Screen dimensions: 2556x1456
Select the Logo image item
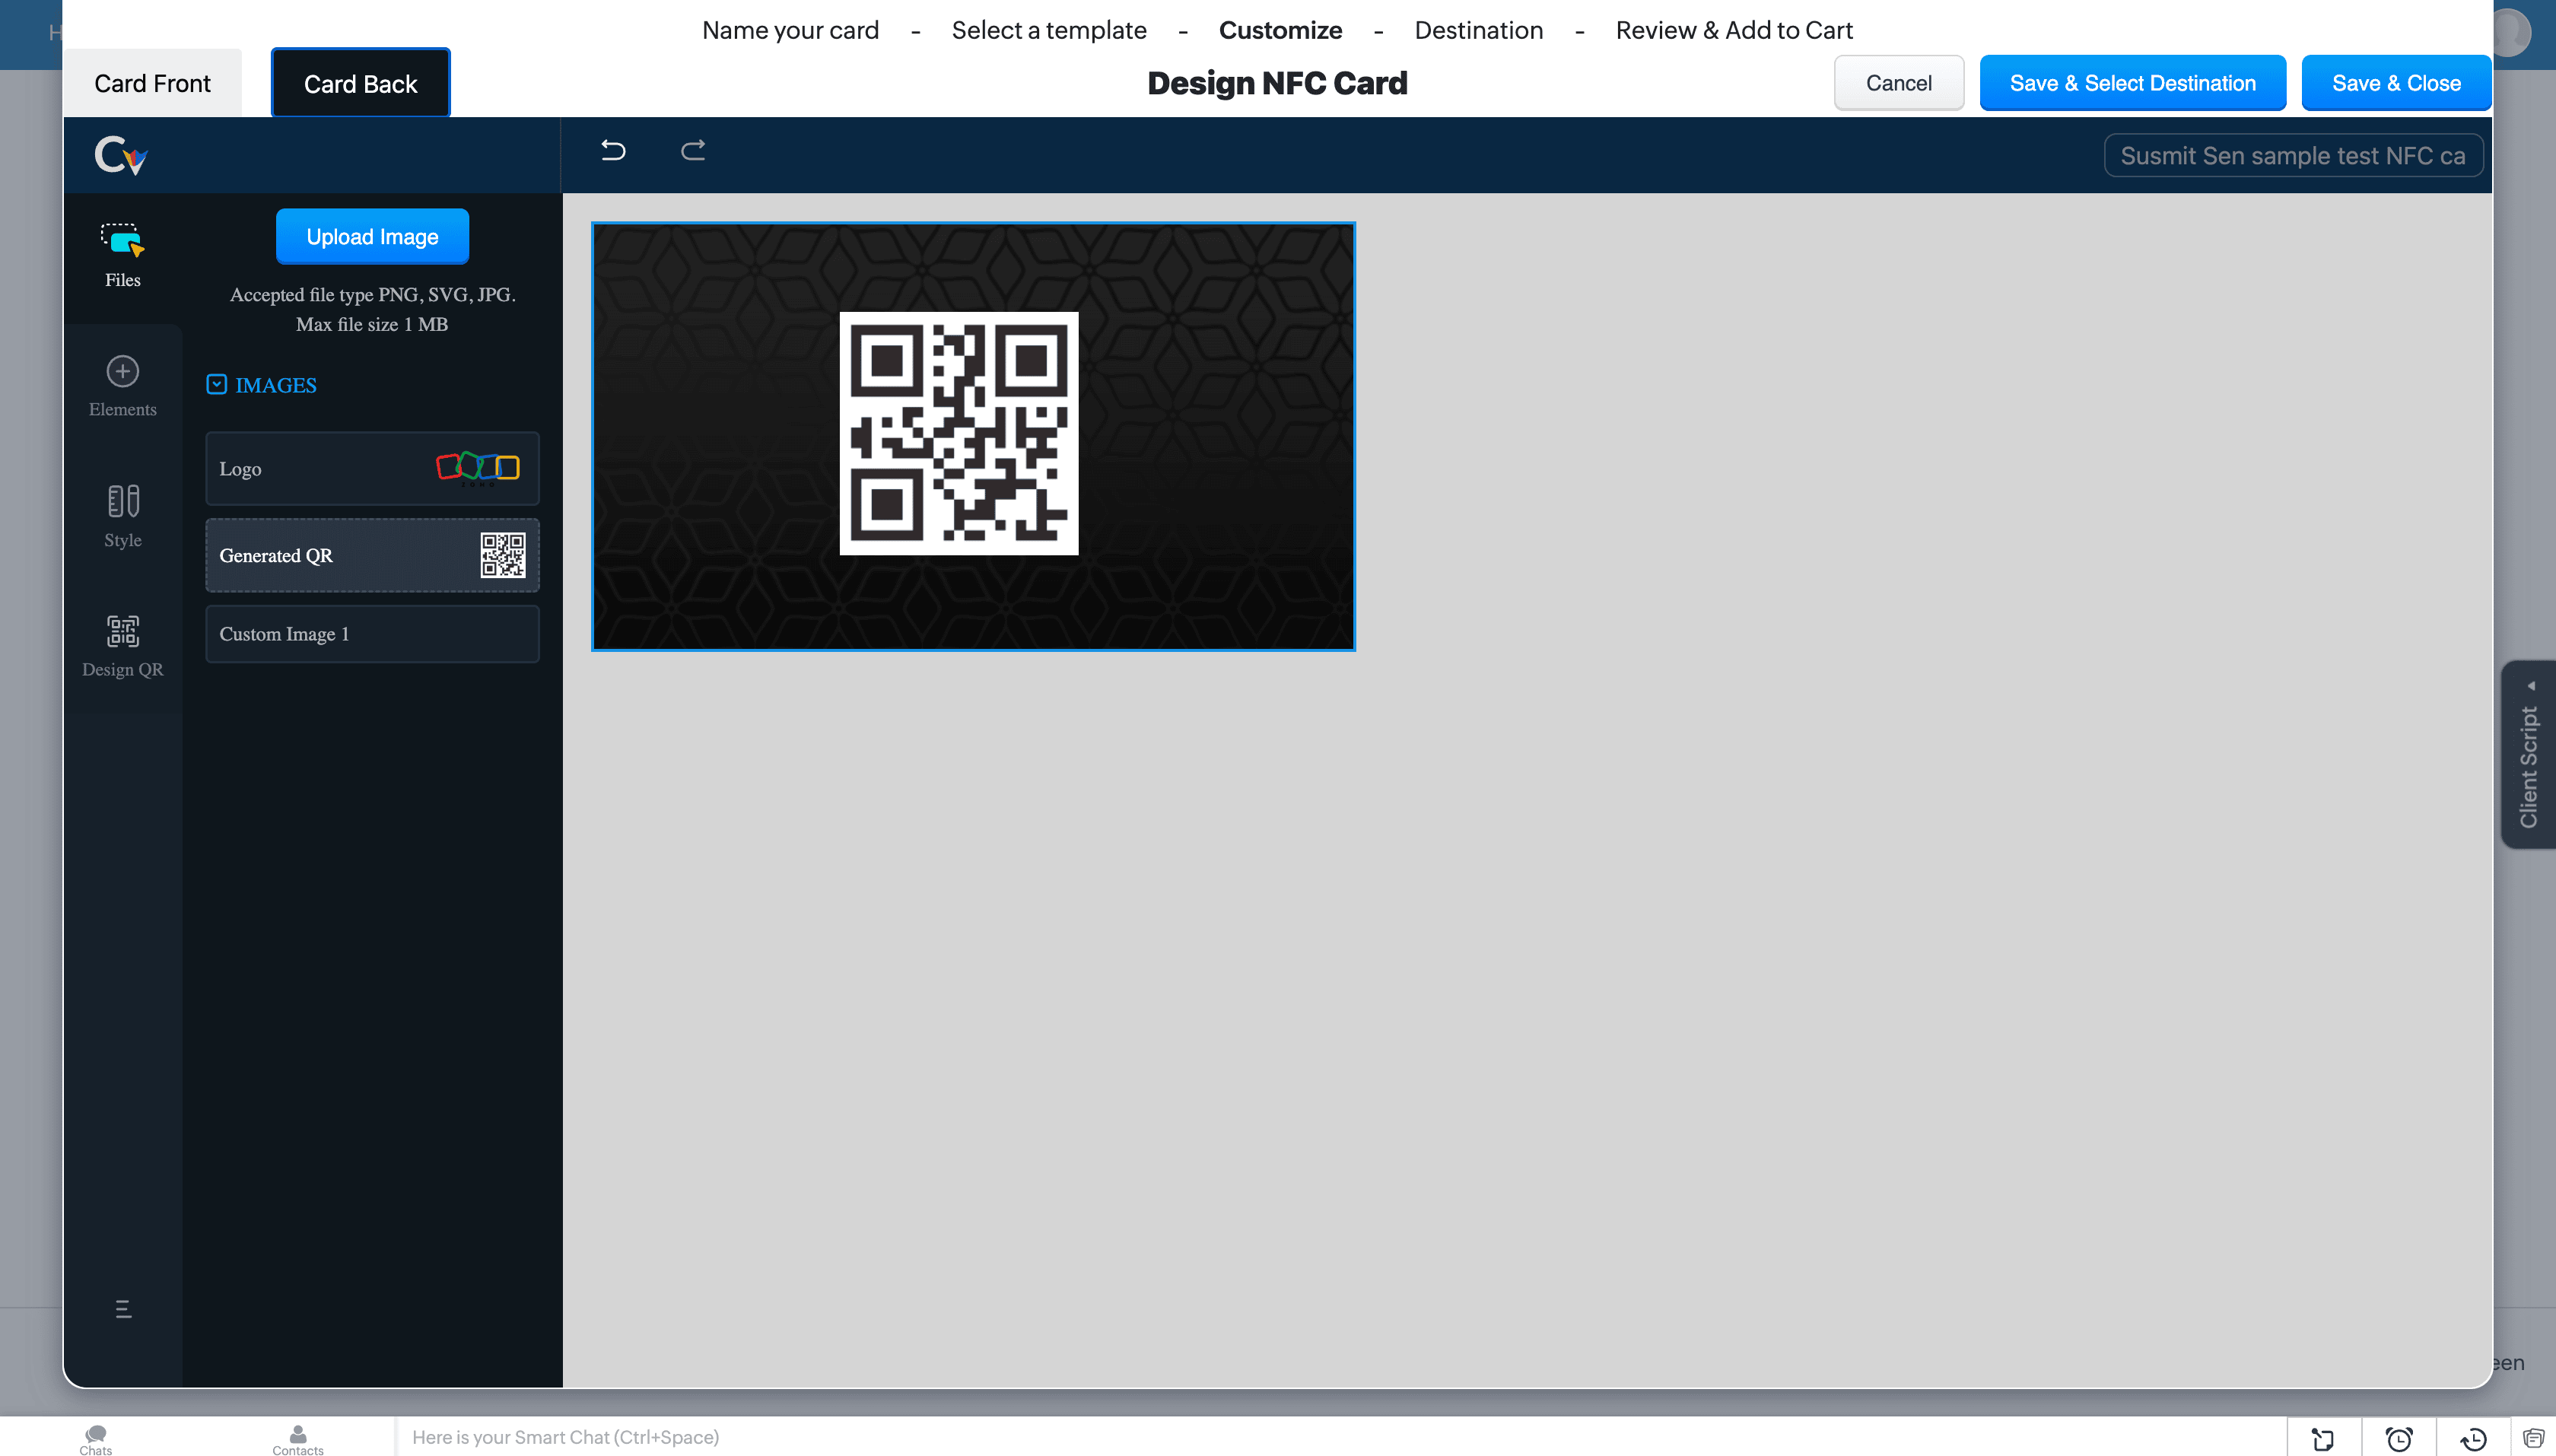click(372, 468)
